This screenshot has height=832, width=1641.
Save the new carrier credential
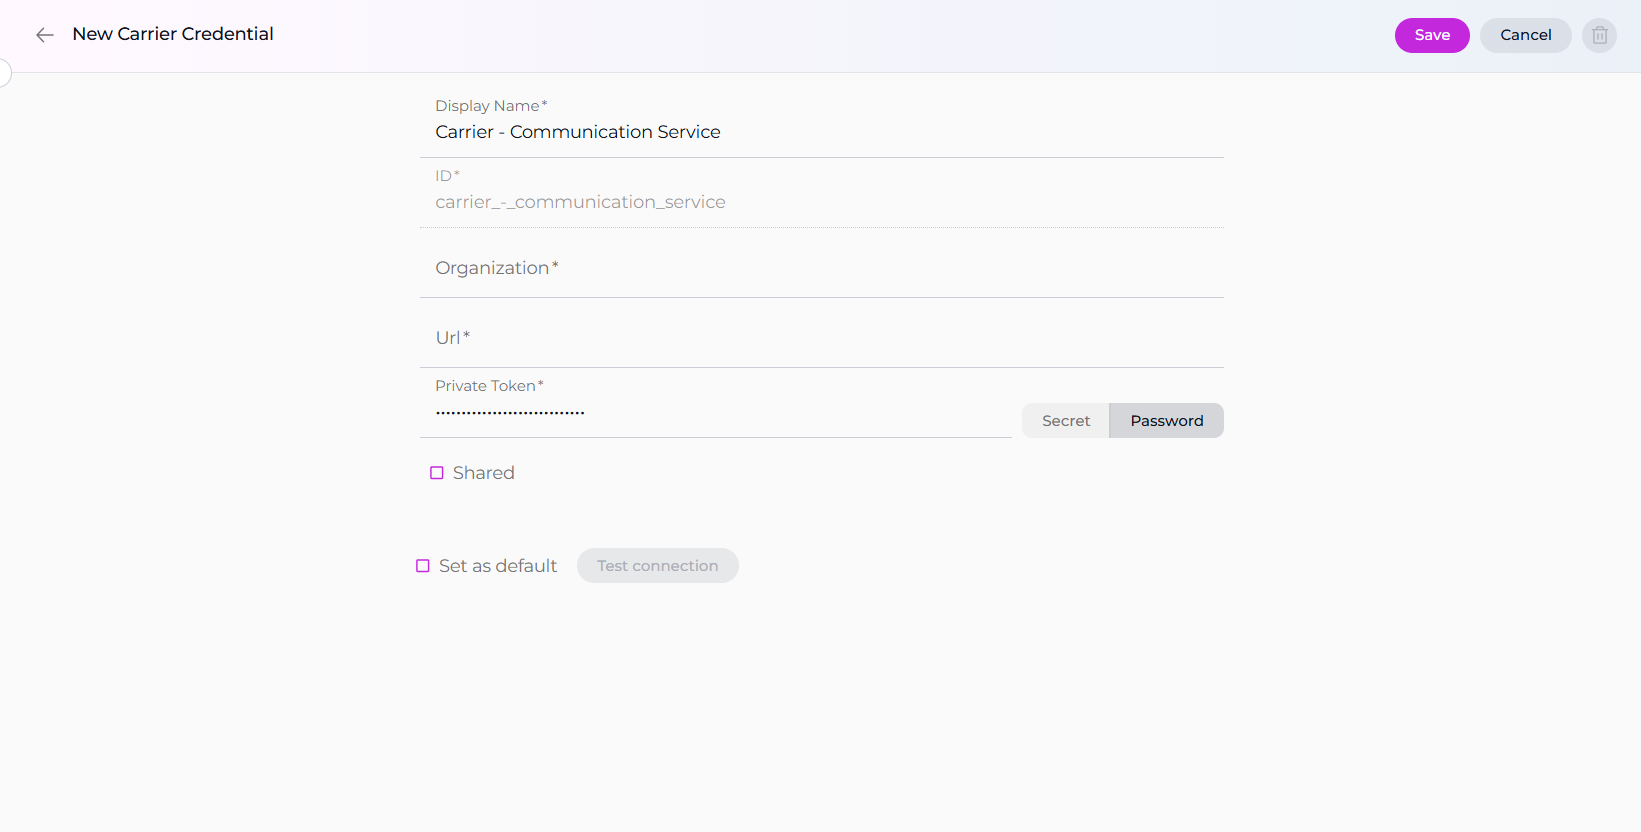[1431, 35]
